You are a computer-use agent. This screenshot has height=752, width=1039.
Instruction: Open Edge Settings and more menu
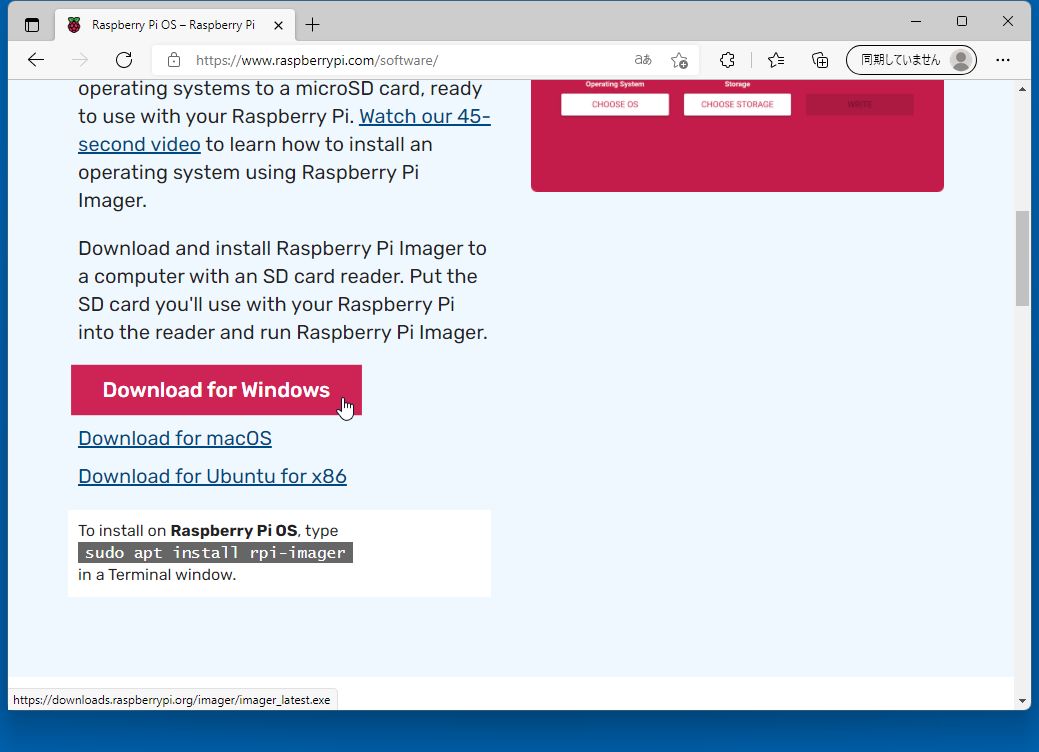[1003, 60]
